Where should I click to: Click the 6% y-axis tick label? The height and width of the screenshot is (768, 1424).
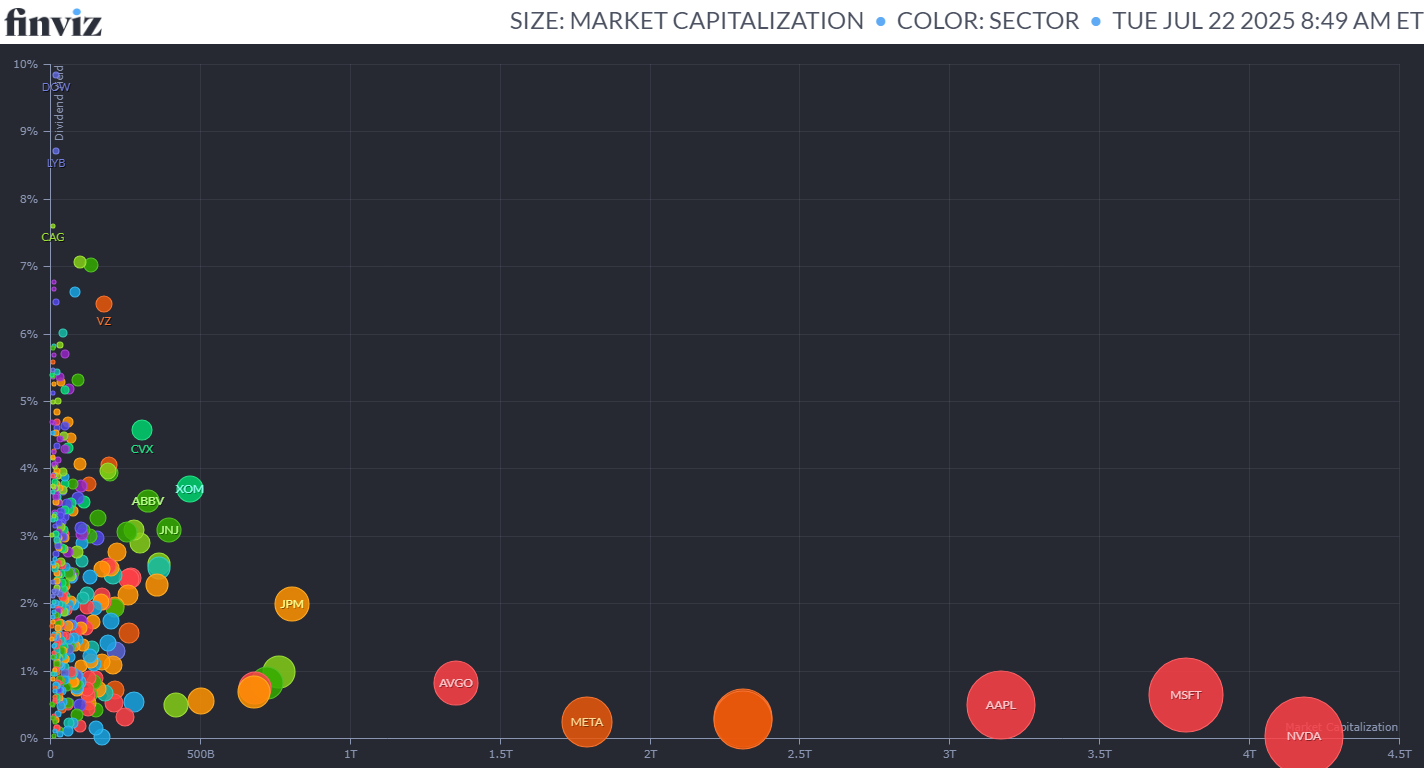(x=29, y=334)
